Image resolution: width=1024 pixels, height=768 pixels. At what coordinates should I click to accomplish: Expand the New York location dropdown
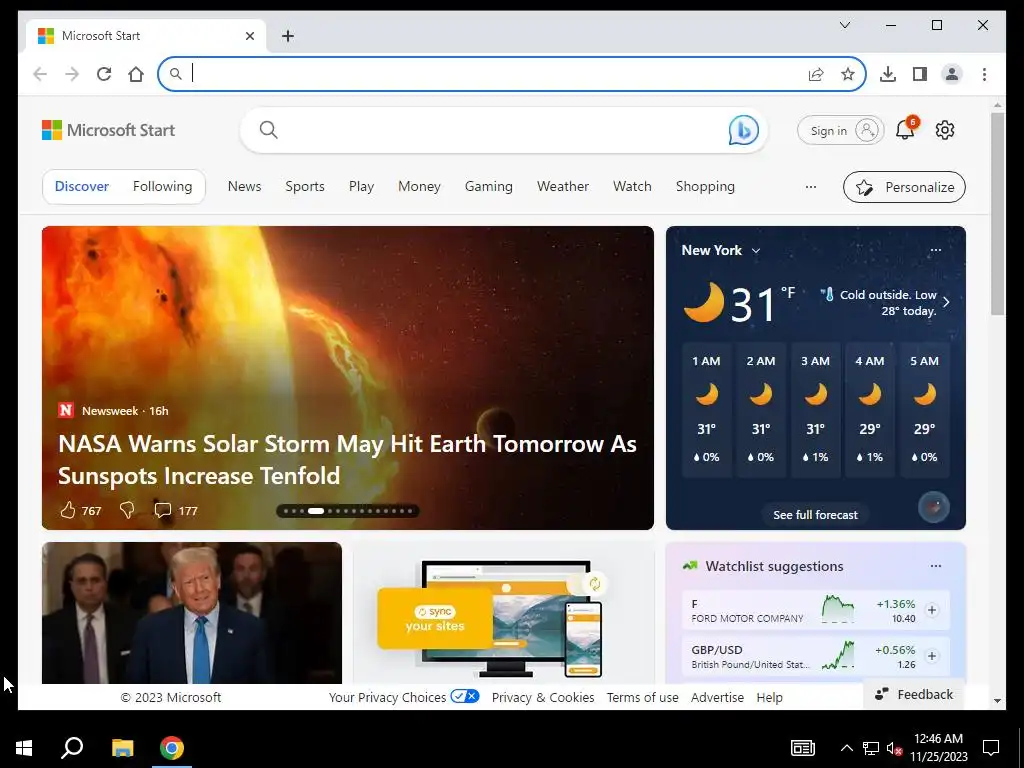point(756,251)
